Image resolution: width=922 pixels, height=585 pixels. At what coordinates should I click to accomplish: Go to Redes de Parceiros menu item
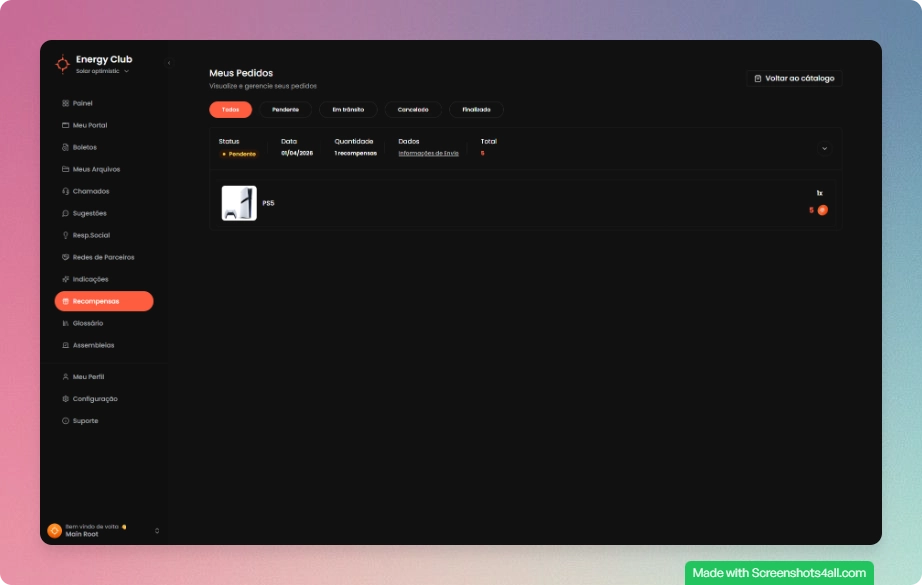[x=103, y=257]
